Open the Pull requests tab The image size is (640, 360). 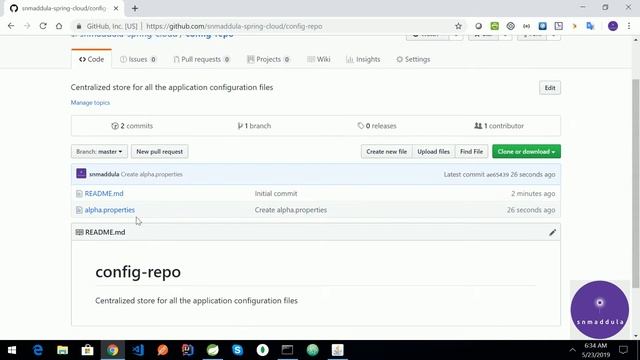click(202, 59)
